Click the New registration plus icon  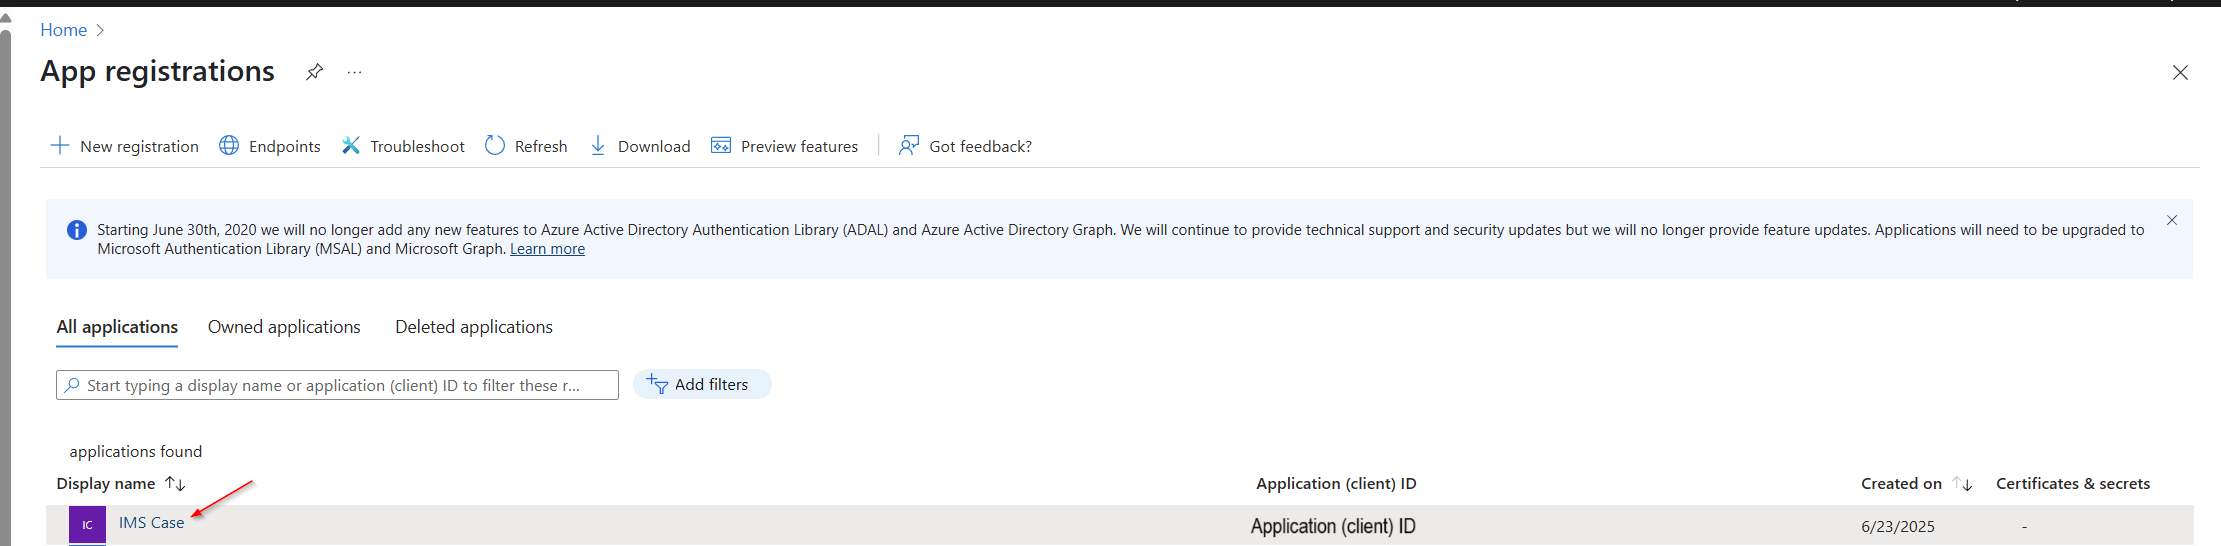(60, 146)
